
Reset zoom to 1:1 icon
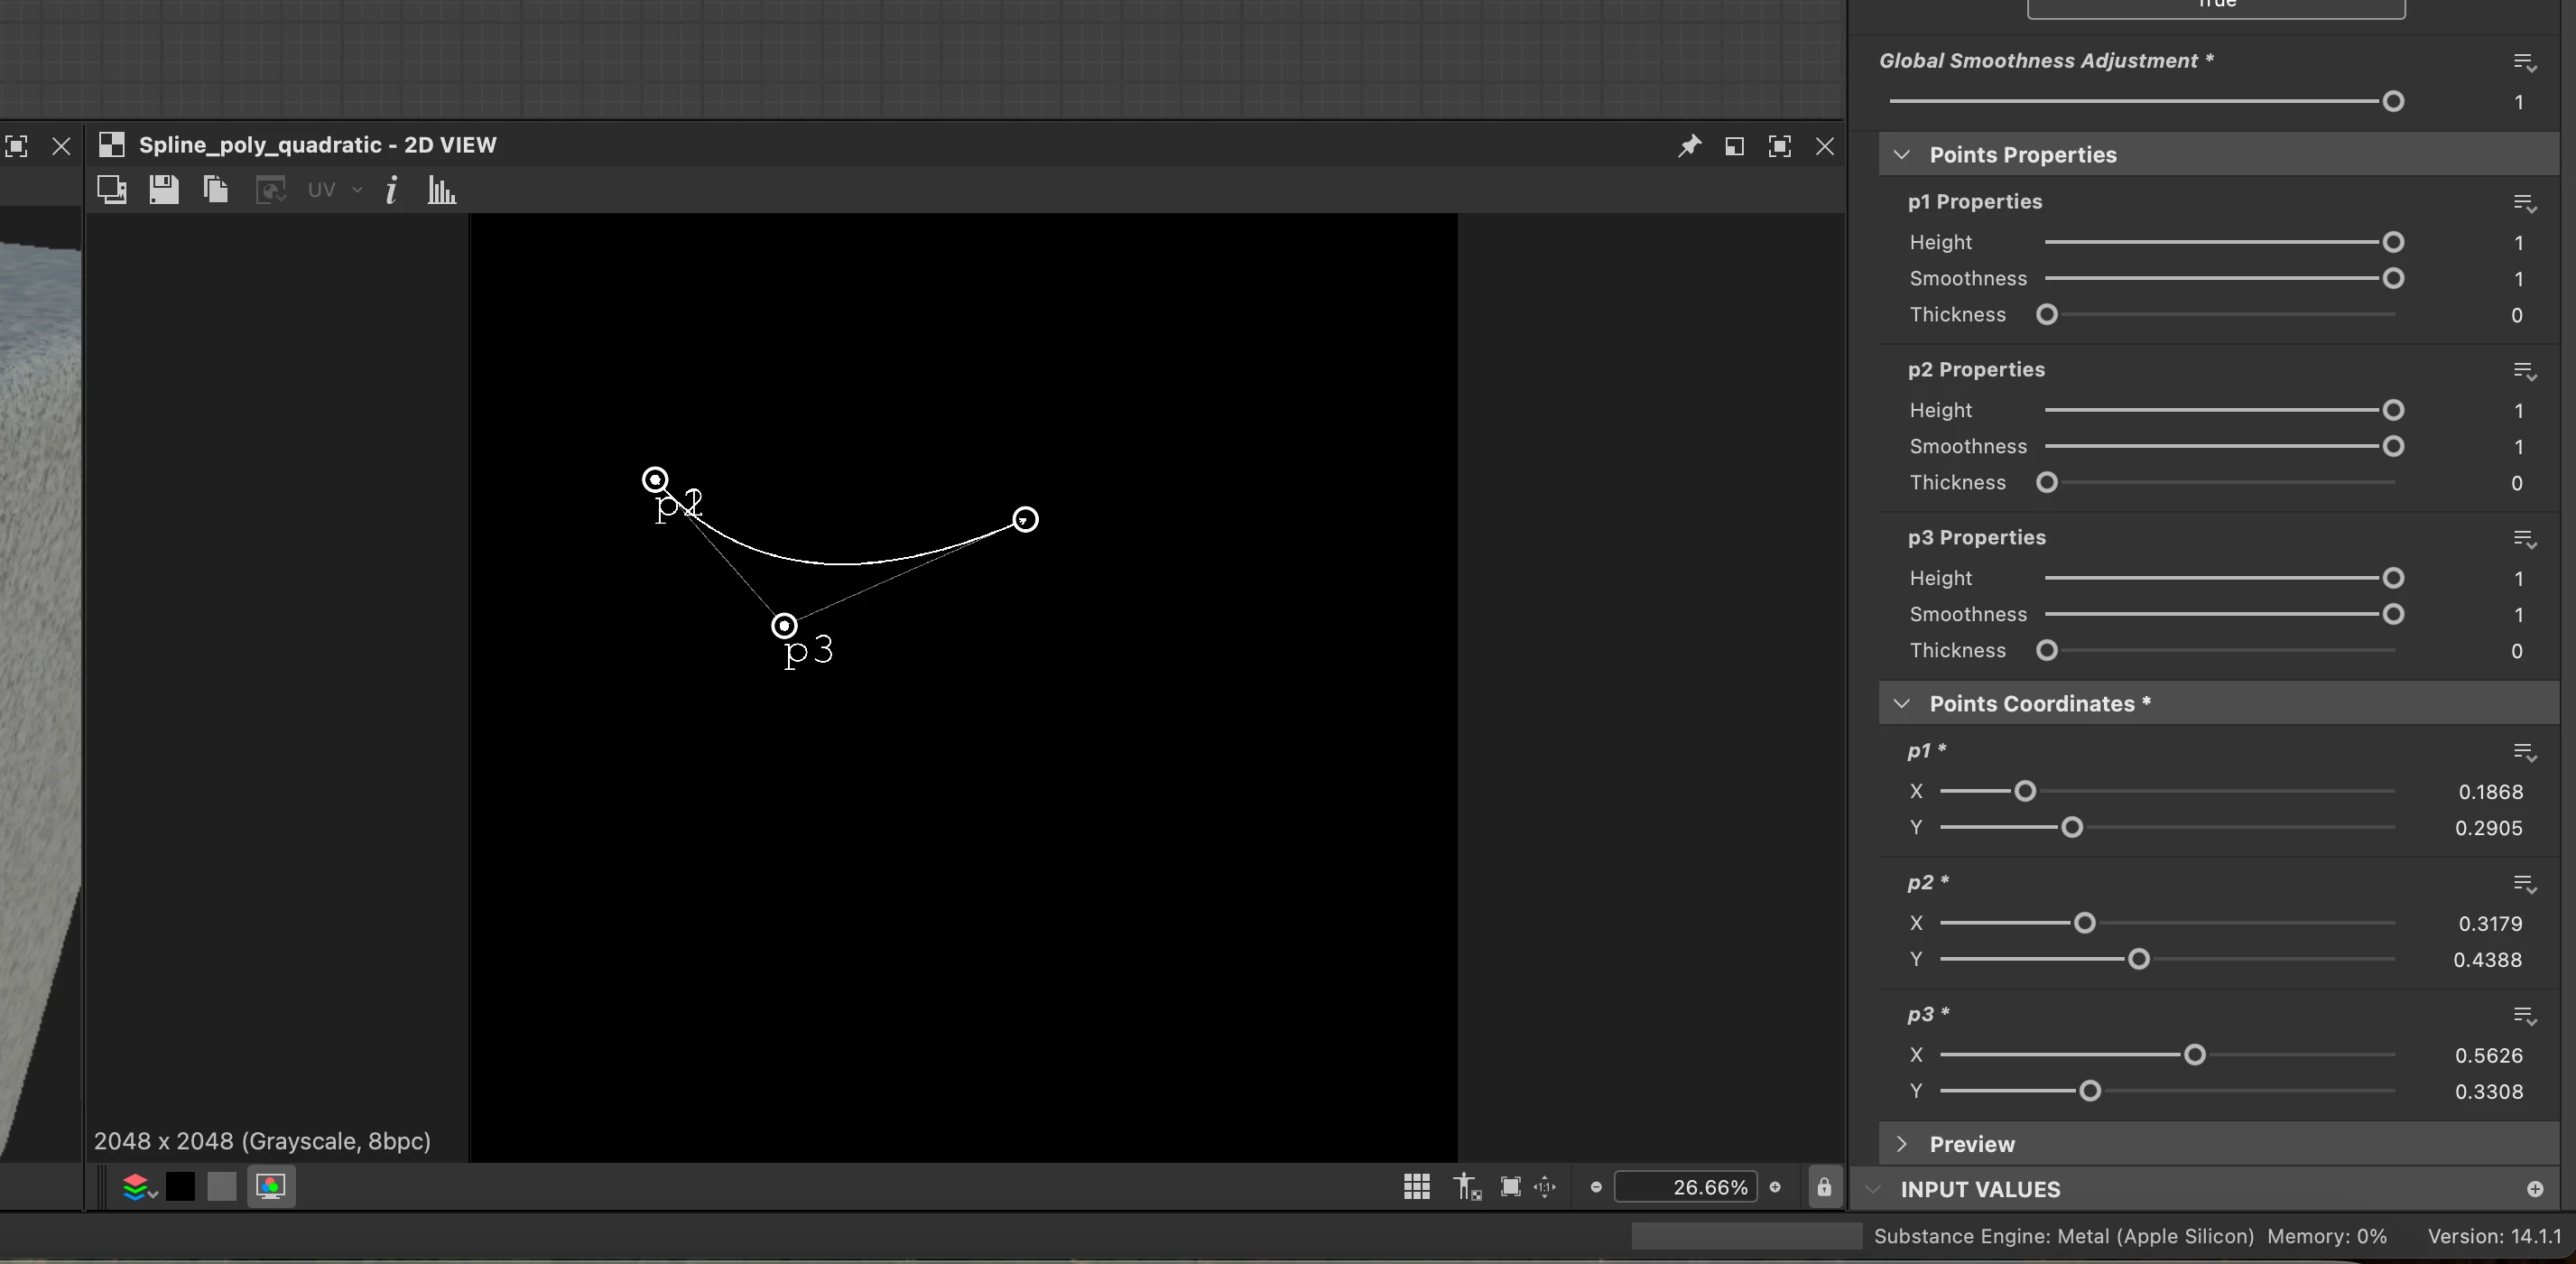click(x=1545, y=1187)
